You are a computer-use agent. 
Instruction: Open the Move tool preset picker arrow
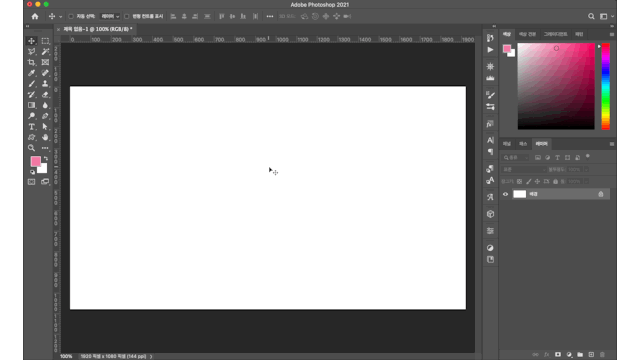point(60,17)
